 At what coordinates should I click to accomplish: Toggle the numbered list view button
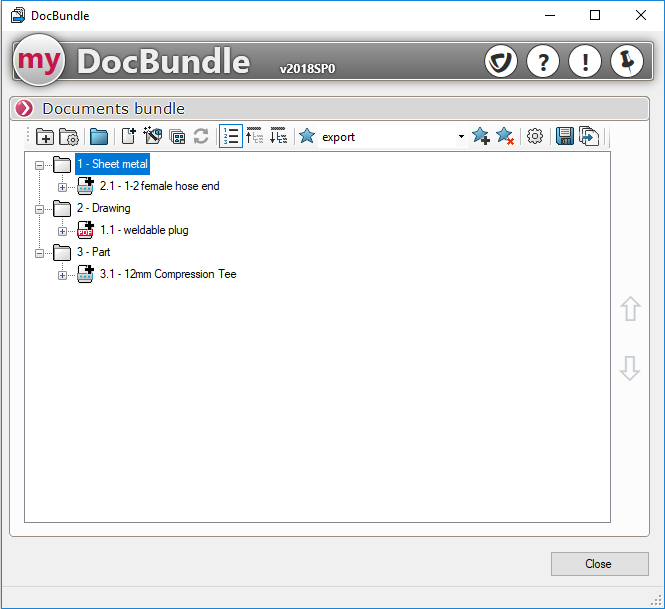click(231, 137)
